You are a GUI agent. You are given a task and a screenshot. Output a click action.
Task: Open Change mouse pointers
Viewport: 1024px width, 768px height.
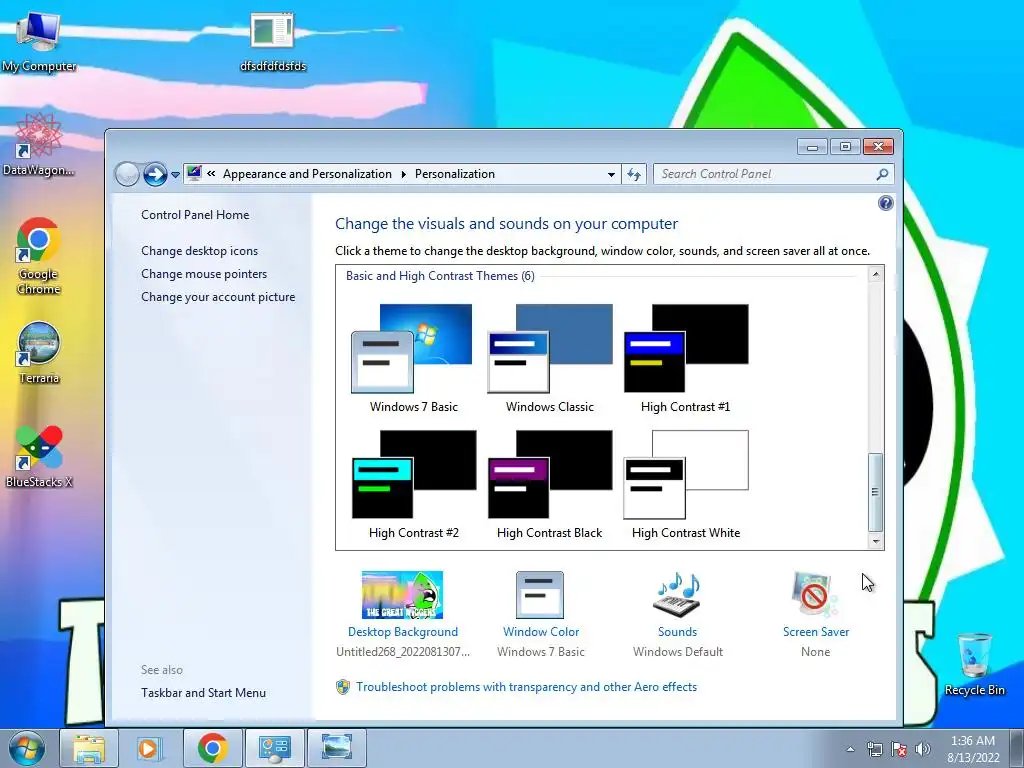tap(204, 274)
